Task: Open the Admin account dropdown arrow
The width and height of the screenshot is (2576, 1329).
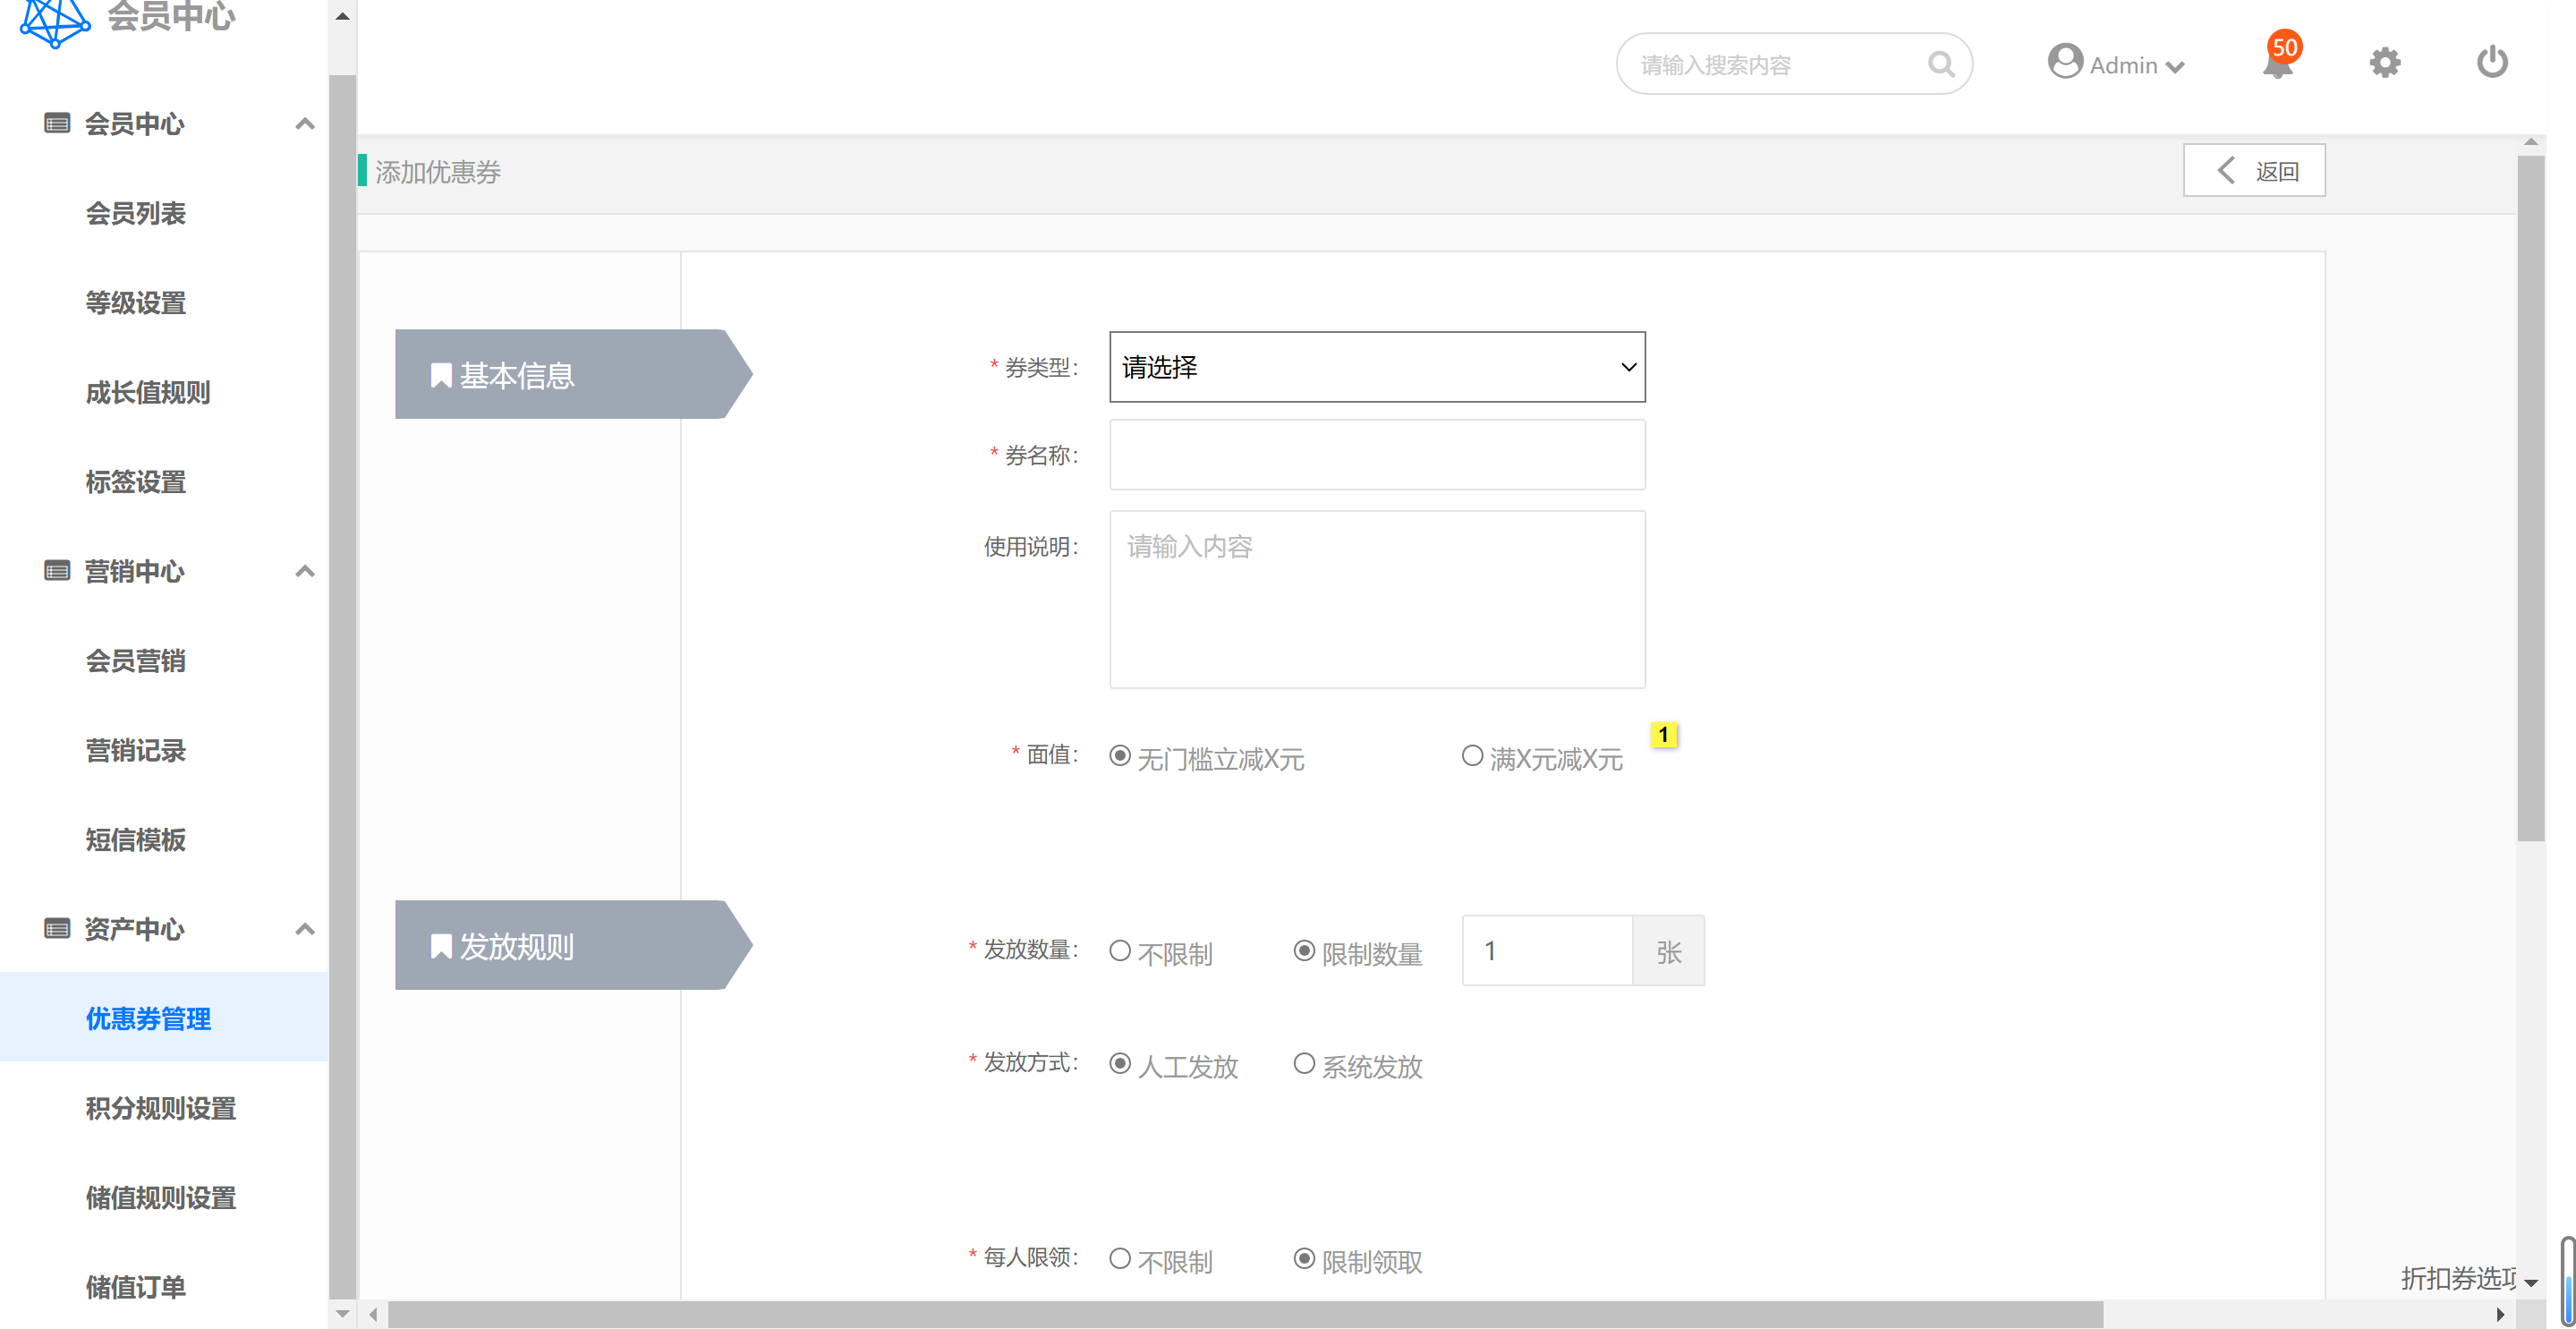Action: point(2175,67)
